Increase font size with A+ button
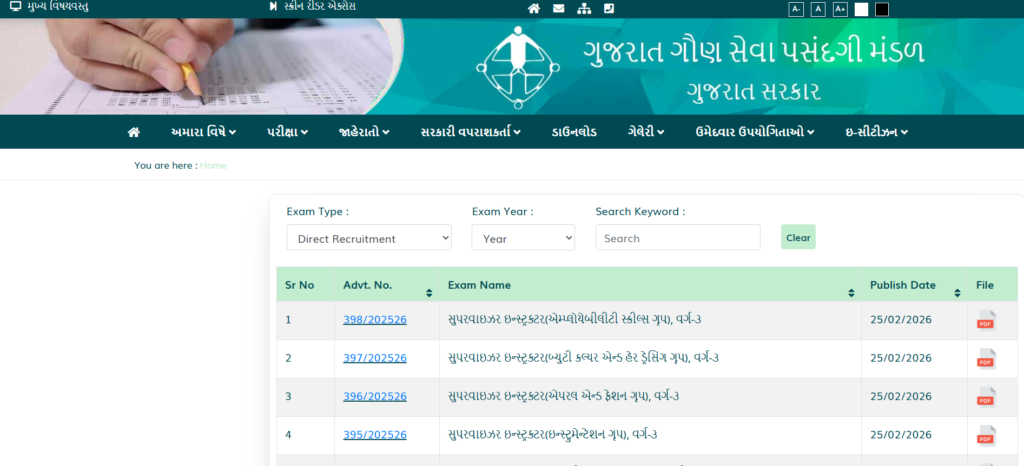Viewport: 1024px width, 466px height. (840, 9)
